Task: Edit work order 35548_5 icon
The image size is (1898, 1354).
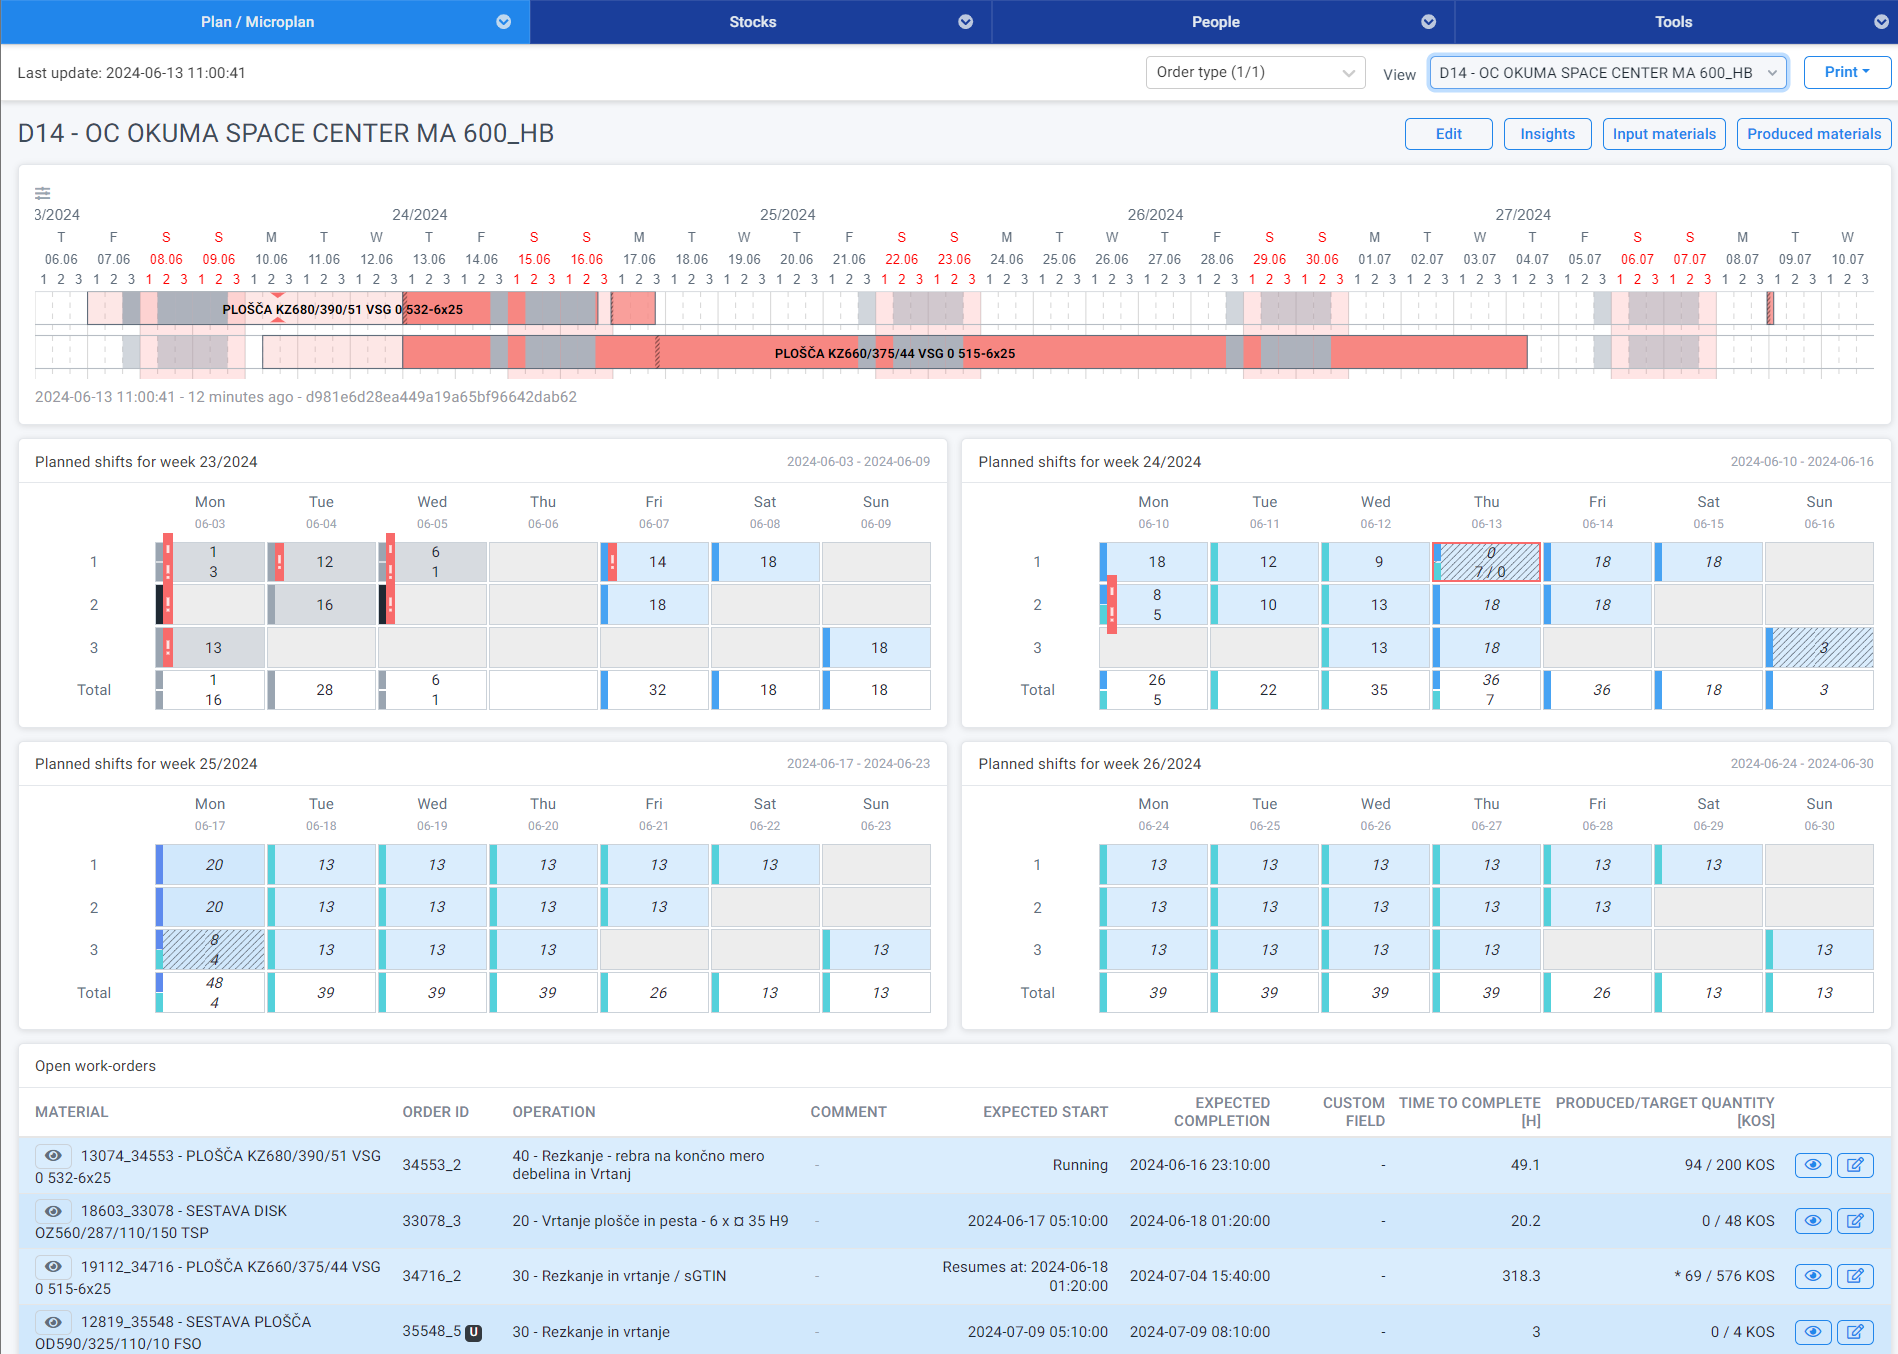Action: click(x=1855, y=1332)
